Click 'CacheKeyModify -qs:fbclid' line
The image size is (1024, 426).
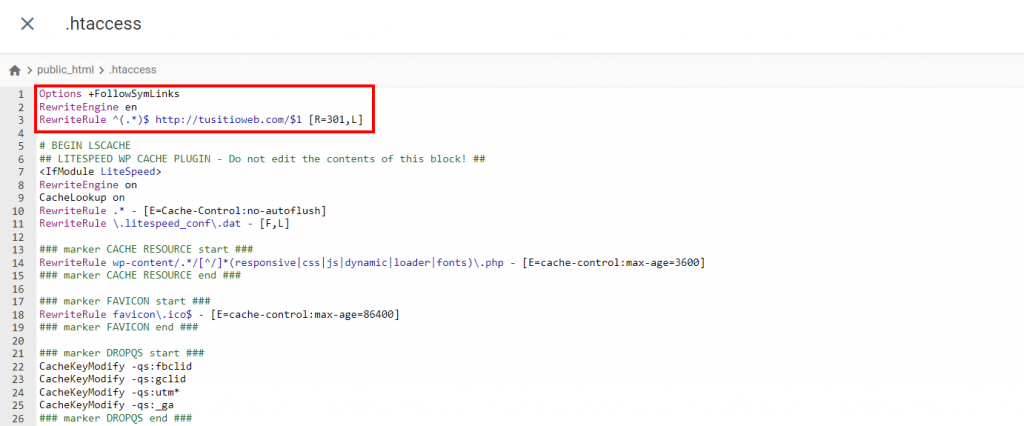[x=116, y=367]
